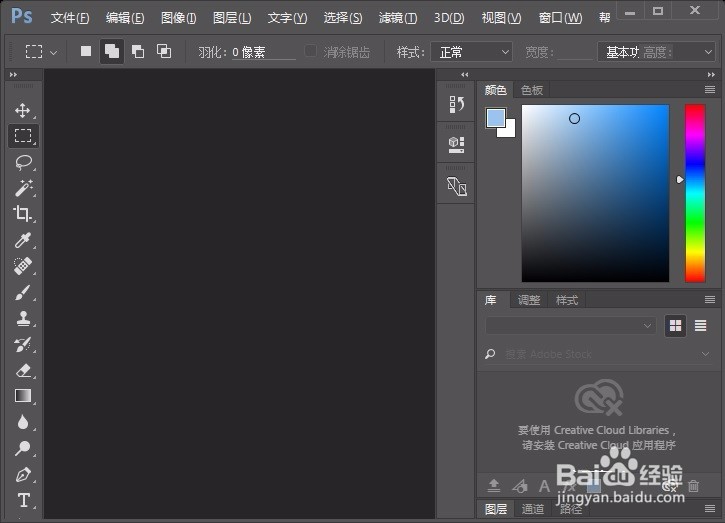Open the 基本功能 workspace dropdown
Image resolution: width=725 pixels, height=523 pixels.
click(656, 52)
